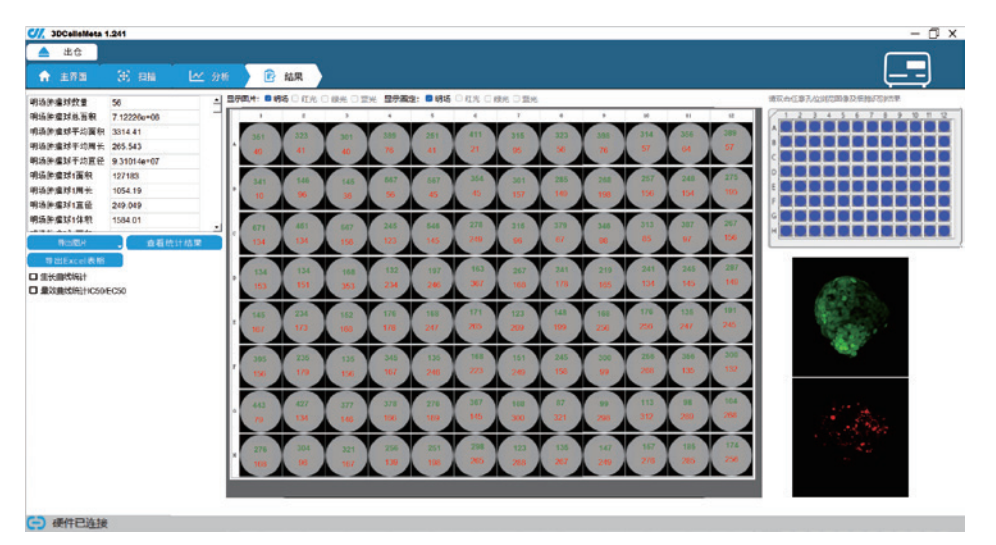Select 红光 in the second display option group
996x545 pixels.
coord(460,99)
